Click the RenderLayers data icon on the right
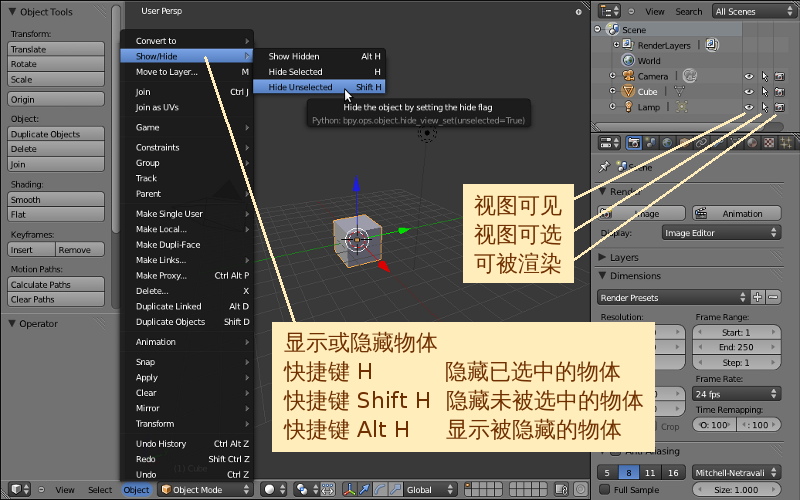The height and width of the screenshot is (500, 800). 712,45
